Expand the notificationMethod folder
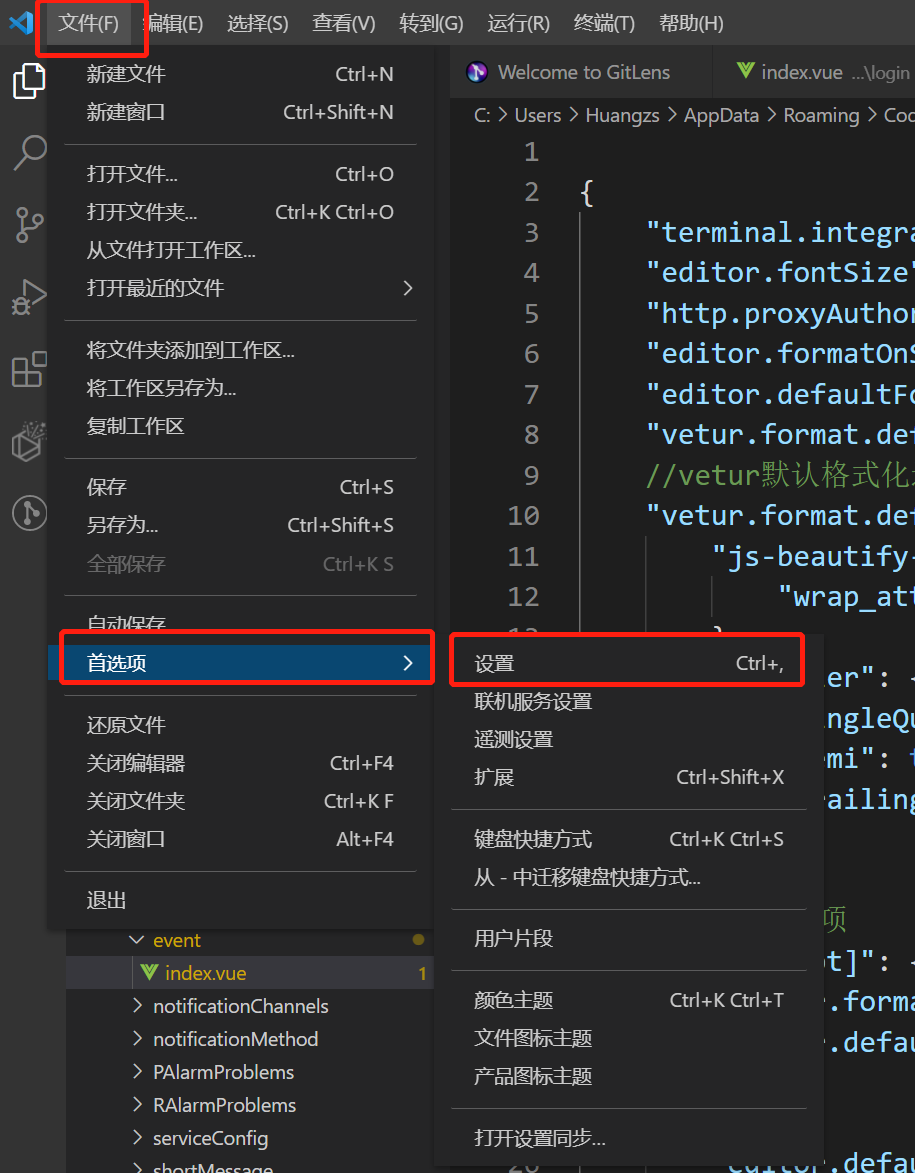The height and width of the screenshot is (1173, 915). point(249,1039)
